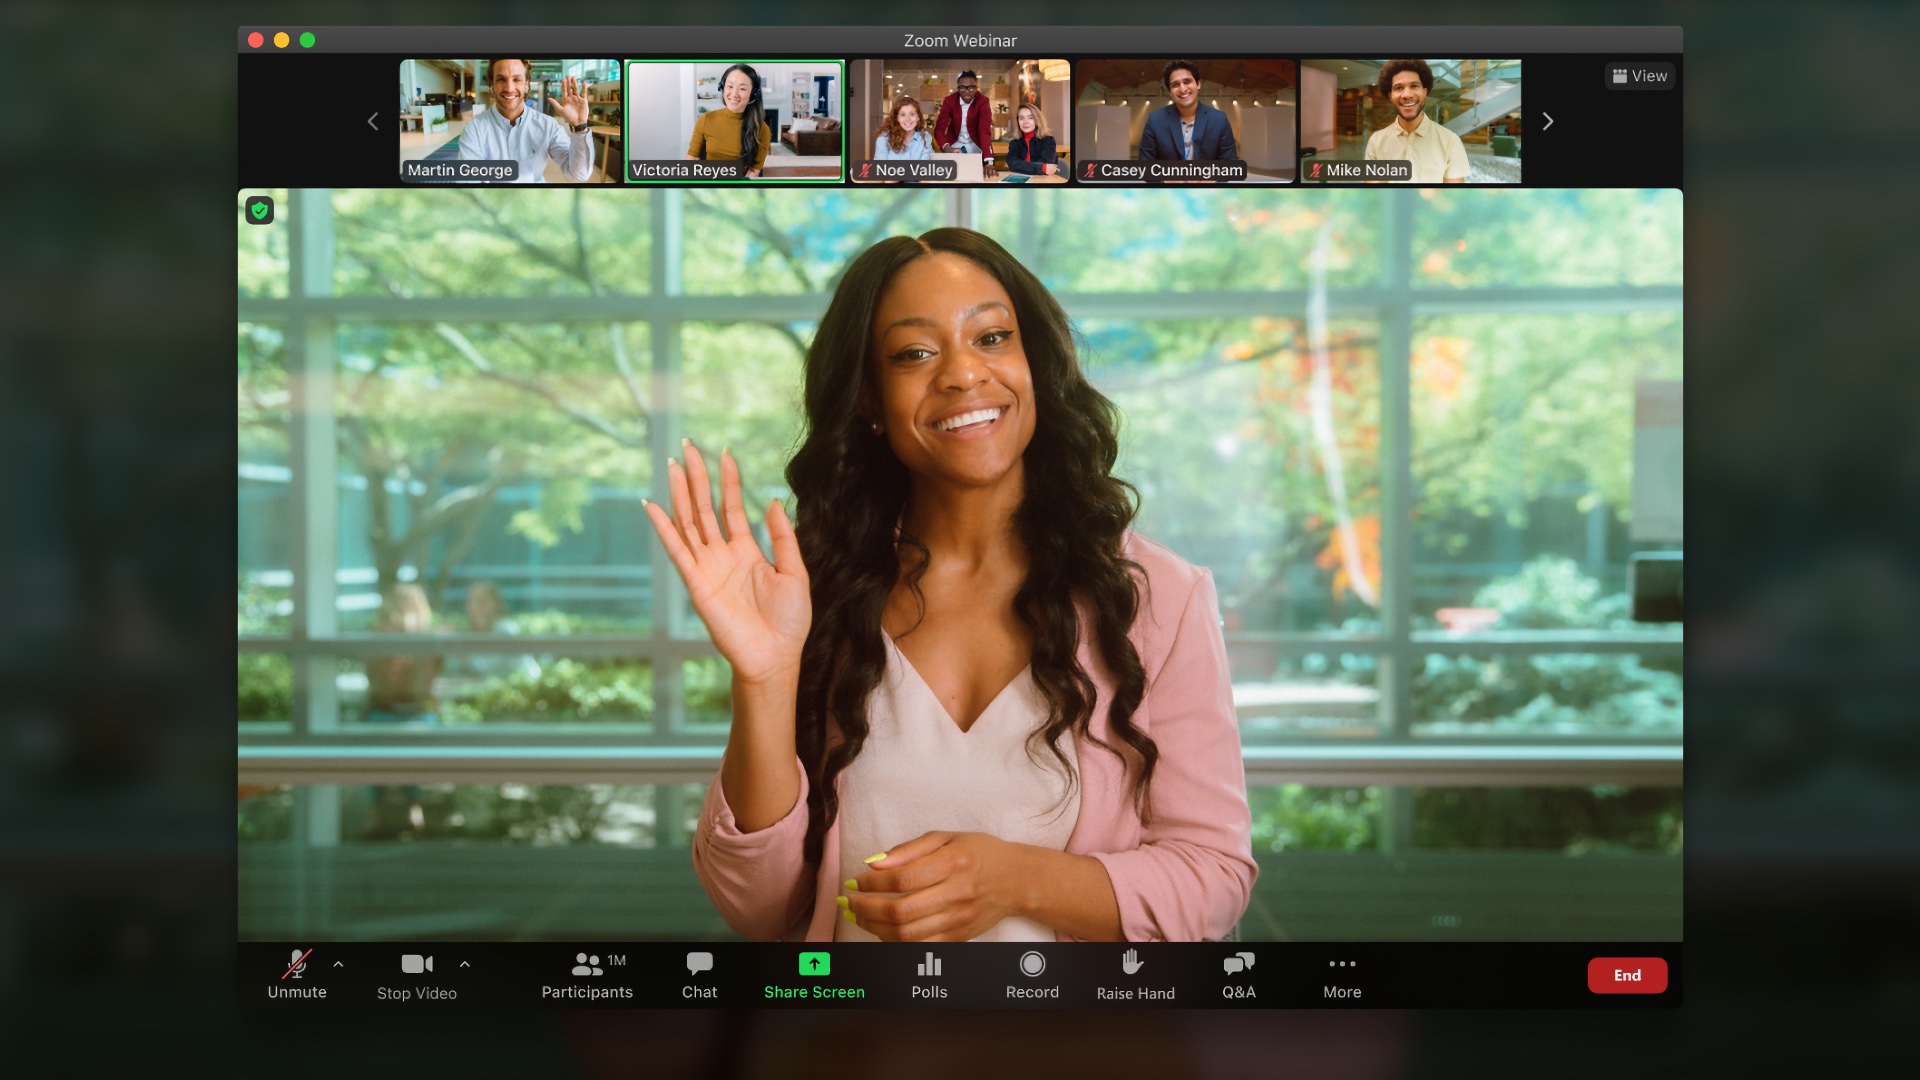Toggle Unmute microphone button
The width and height of the screenshot is (1920, 1080).
point(297,973)
